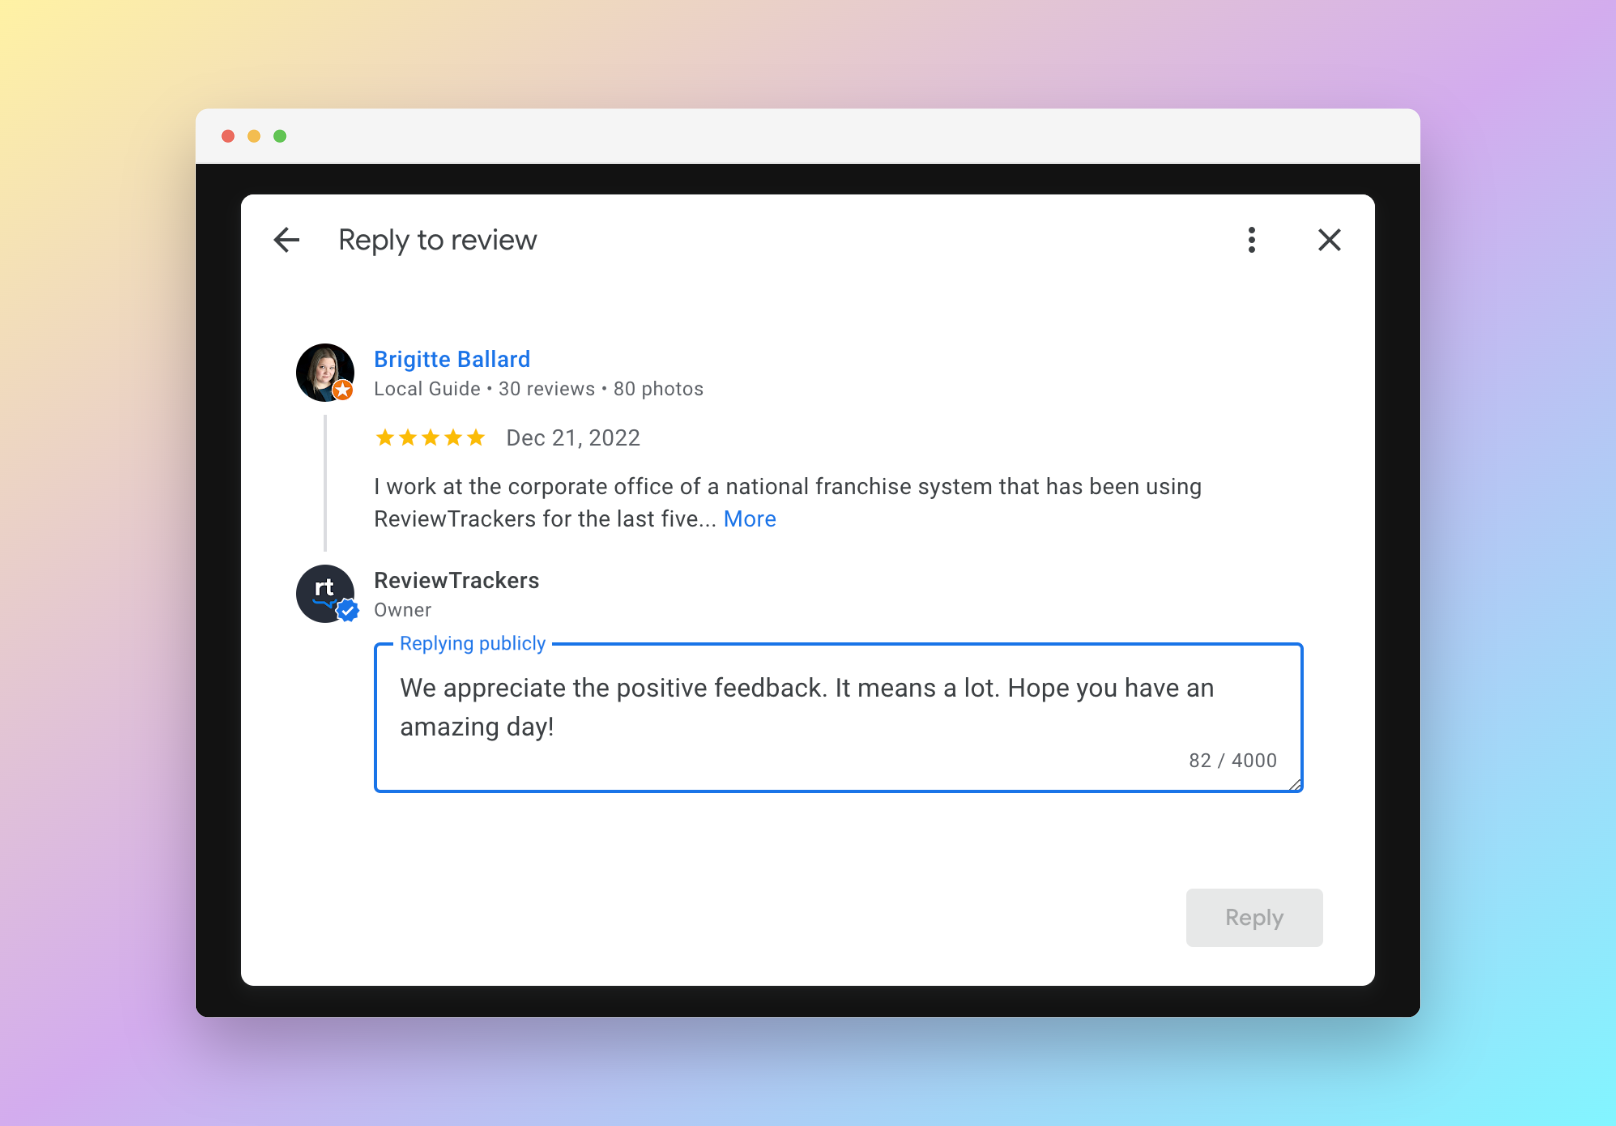Open Brigitte Ballard's profile link

[452, 359]
